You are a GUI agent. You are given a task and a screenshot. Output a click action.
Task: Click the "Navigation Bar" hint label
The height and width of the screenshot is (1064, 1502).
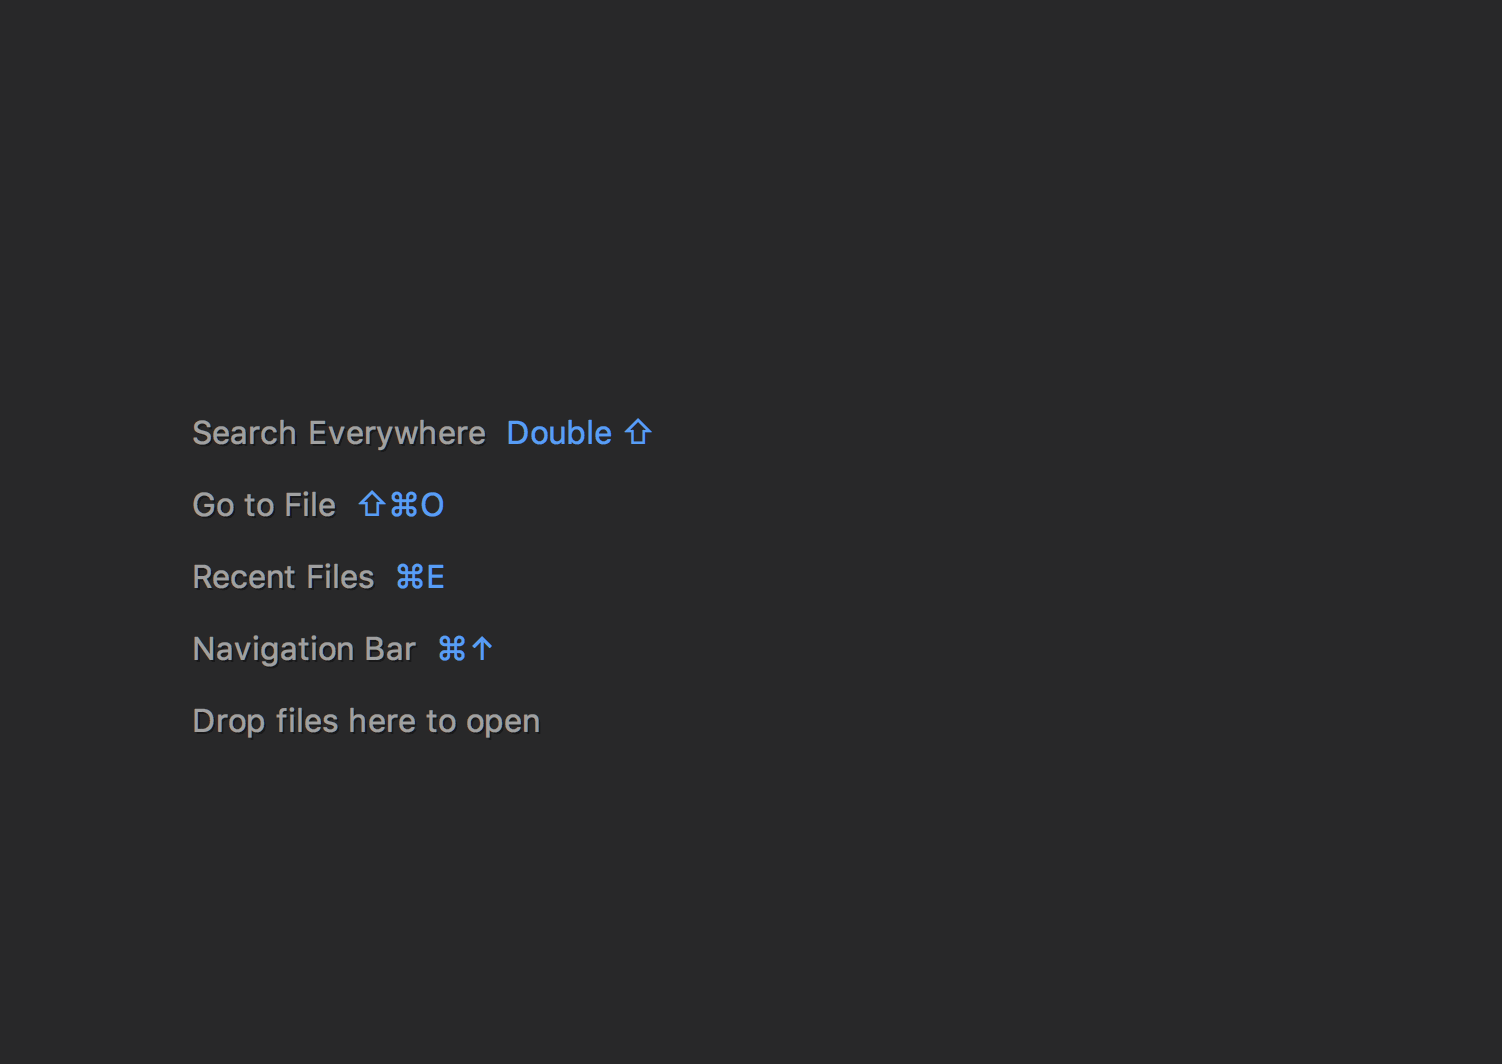pyautogui.click(x=304, y=649)
